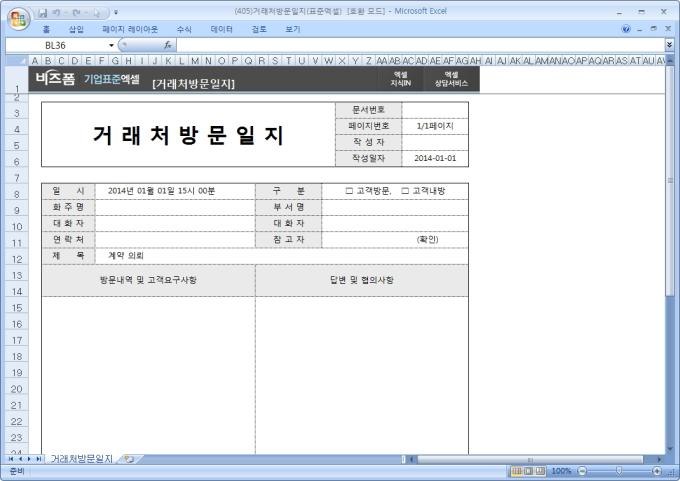Open Excel Help question mark icon
Image resolution: width=680 pixels, height=481 pixels.
click(626, 29)
